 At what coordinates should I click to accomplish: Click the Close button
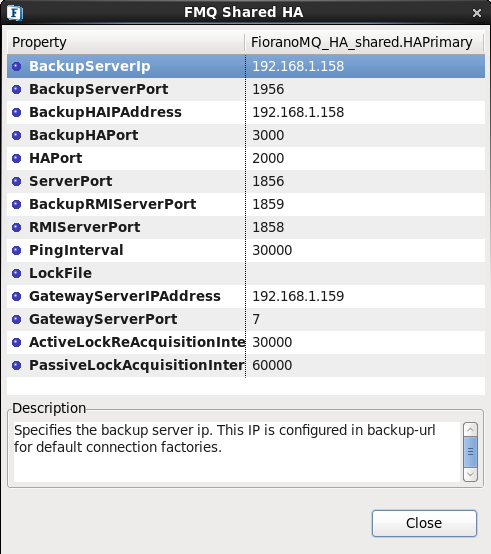pyautogui.click(x=424, y=523)
